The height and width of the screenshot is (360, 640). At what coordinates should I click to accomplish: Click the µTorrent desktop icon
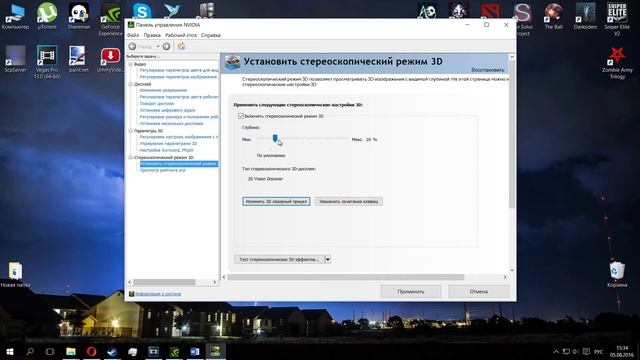pyautogui.click(x=47, y=16)
